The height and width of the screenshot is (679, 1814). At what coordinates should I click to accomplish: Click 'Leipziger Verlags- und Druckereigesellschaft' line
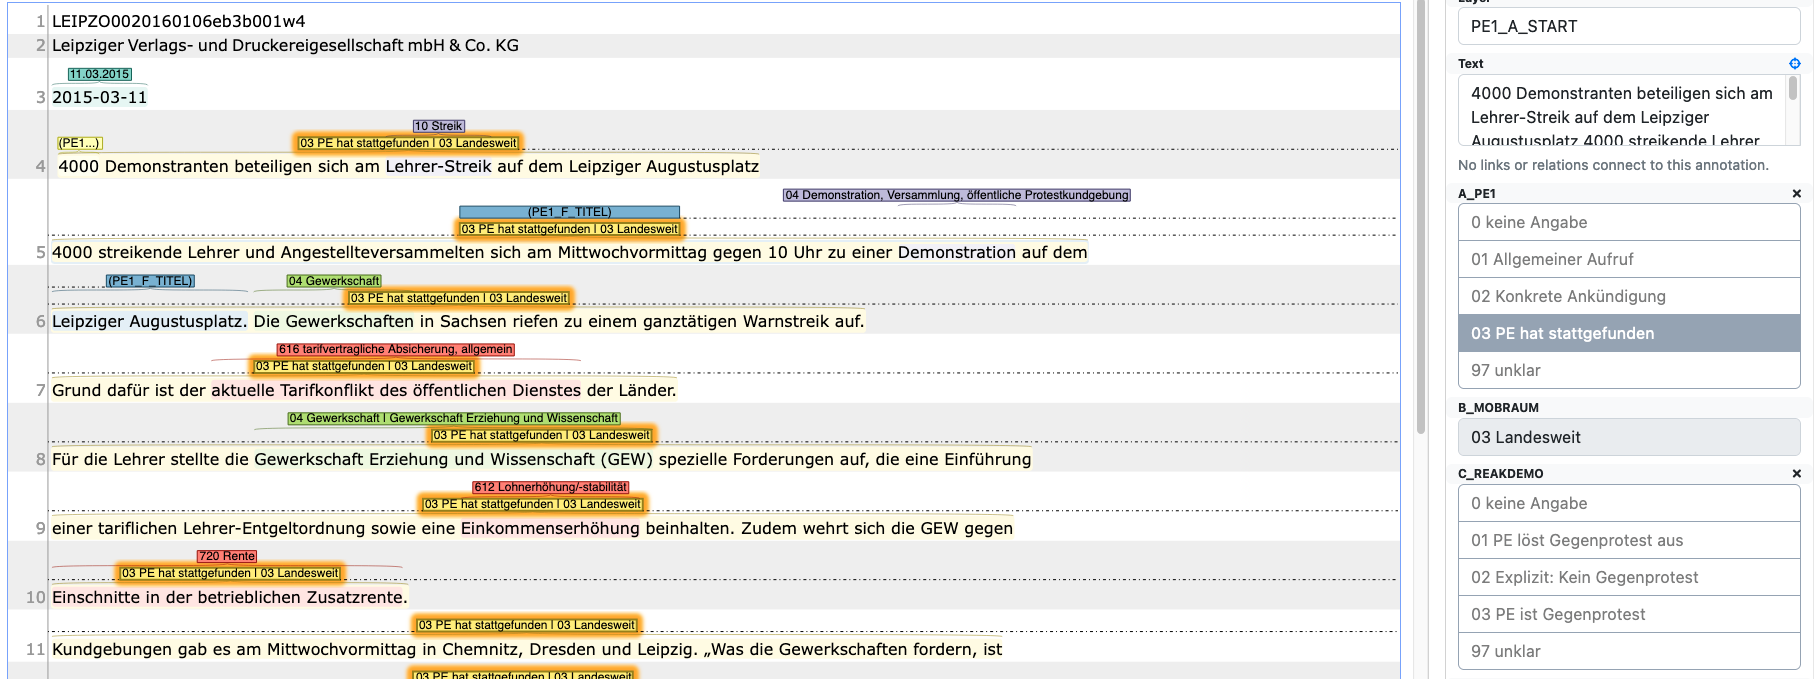point(285,45)
